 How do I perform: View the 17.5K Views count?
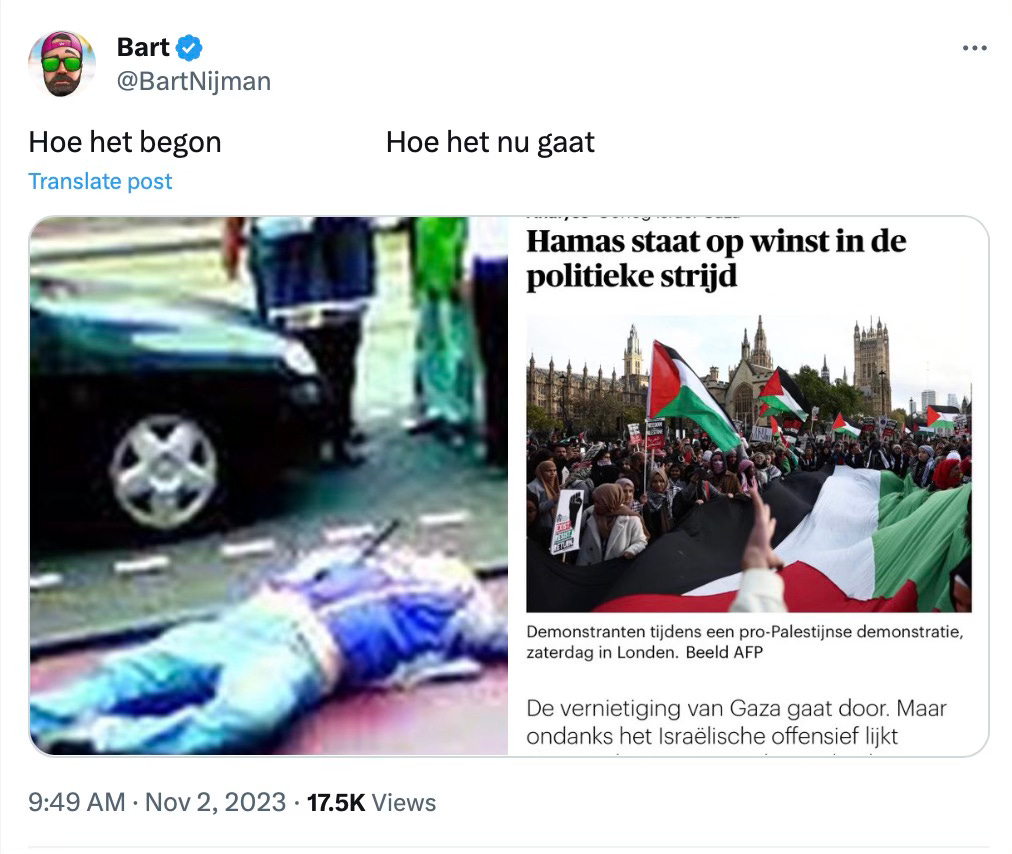coord(371,802)
